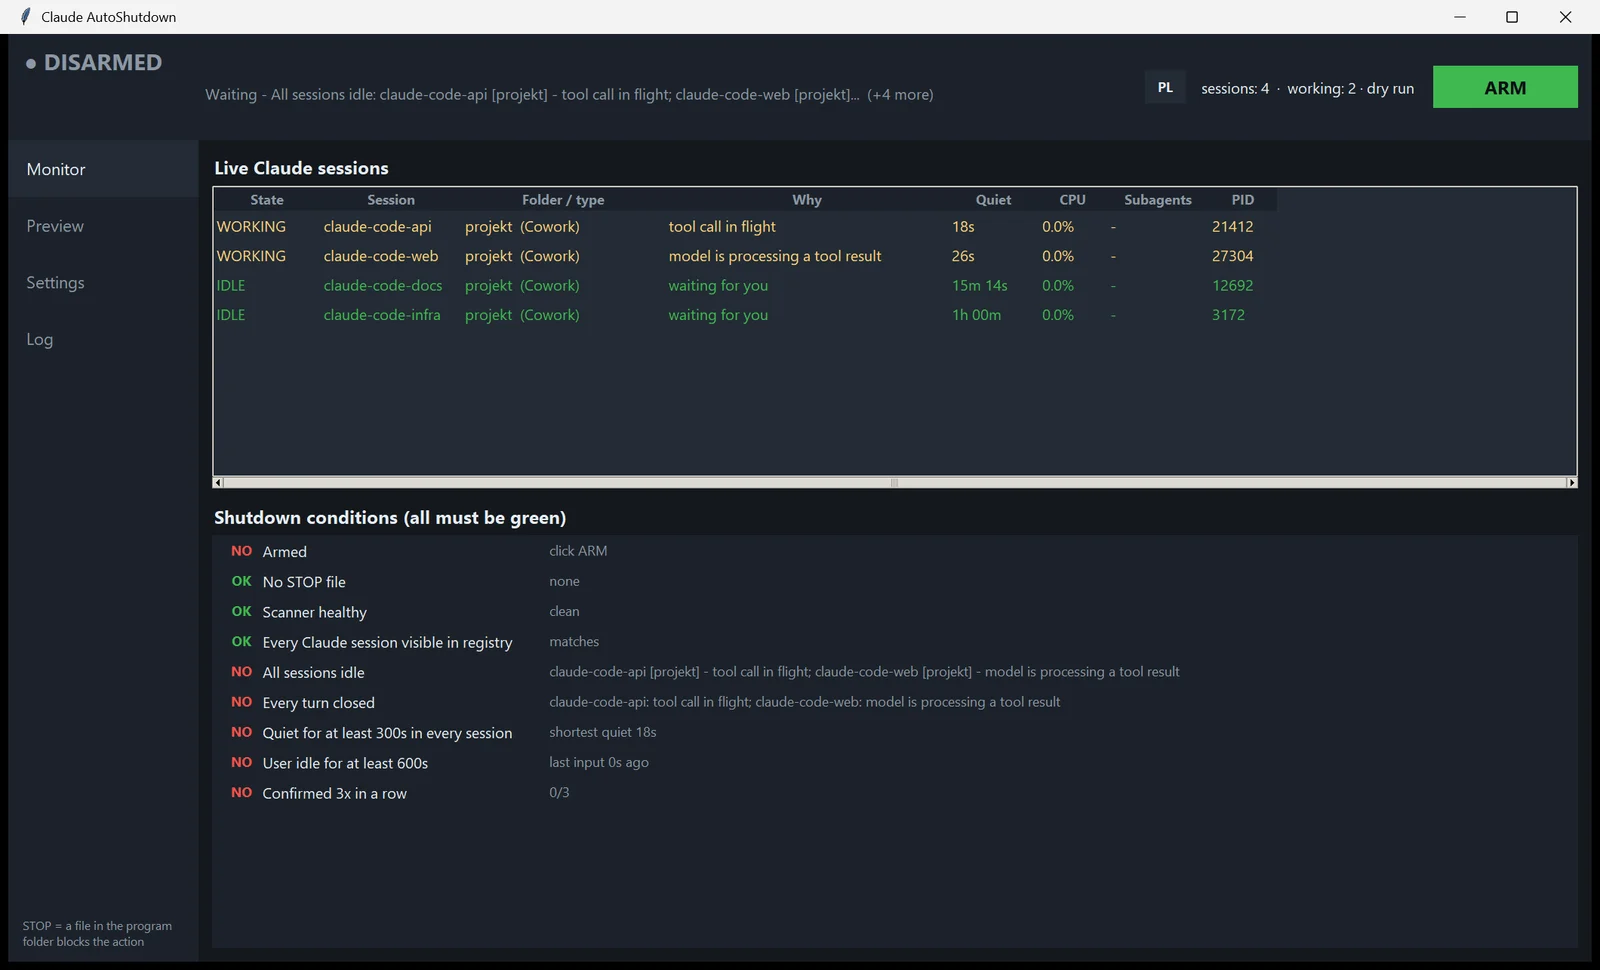Click the quiet time "26s" cell

963,256
